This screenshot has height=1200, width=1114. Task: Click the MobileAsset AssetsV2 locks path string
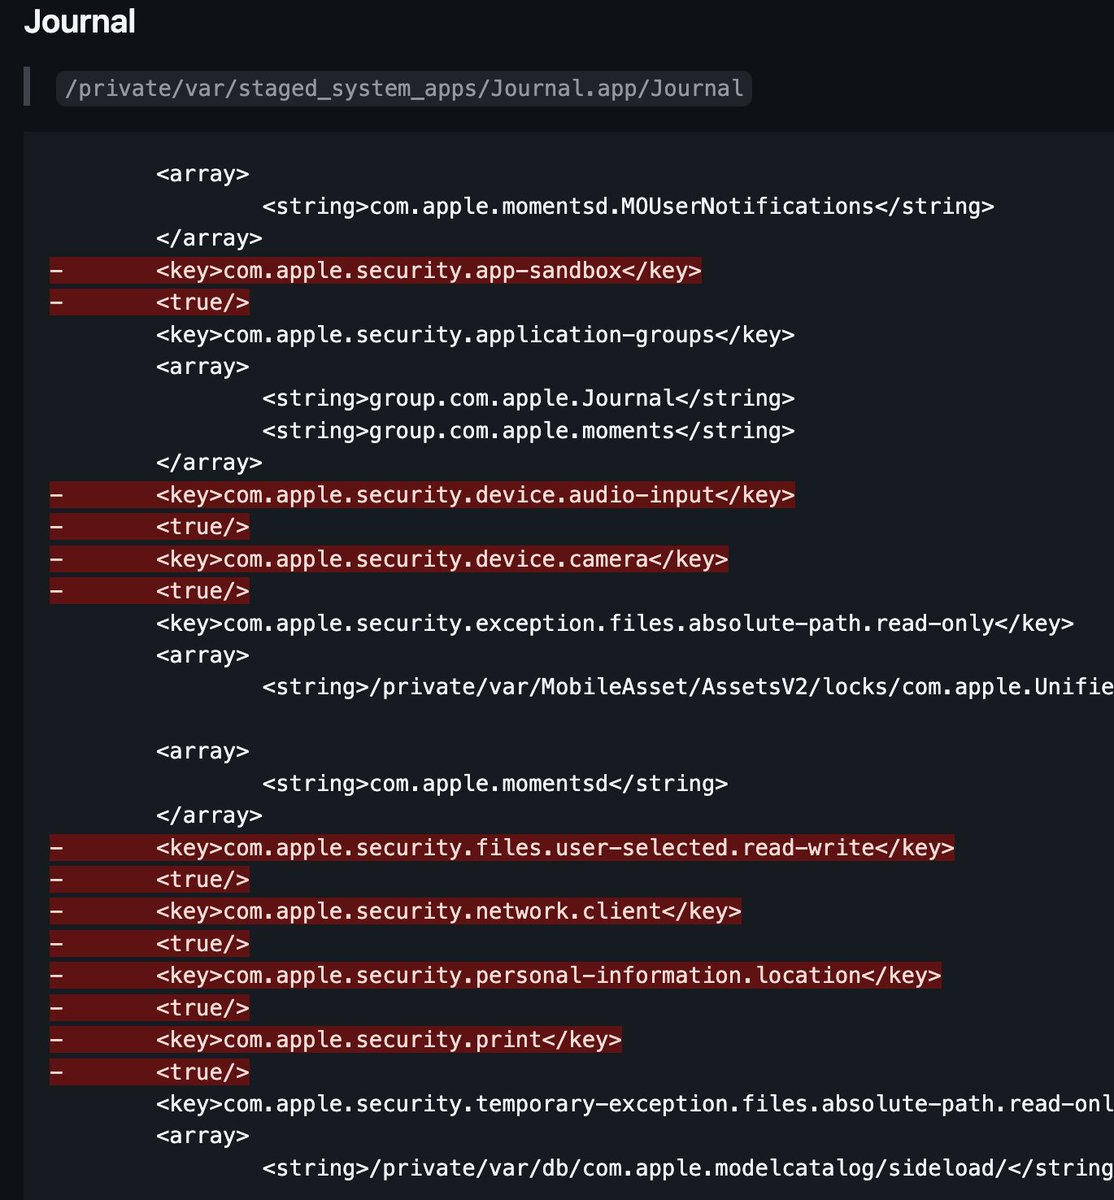(688, 687)
